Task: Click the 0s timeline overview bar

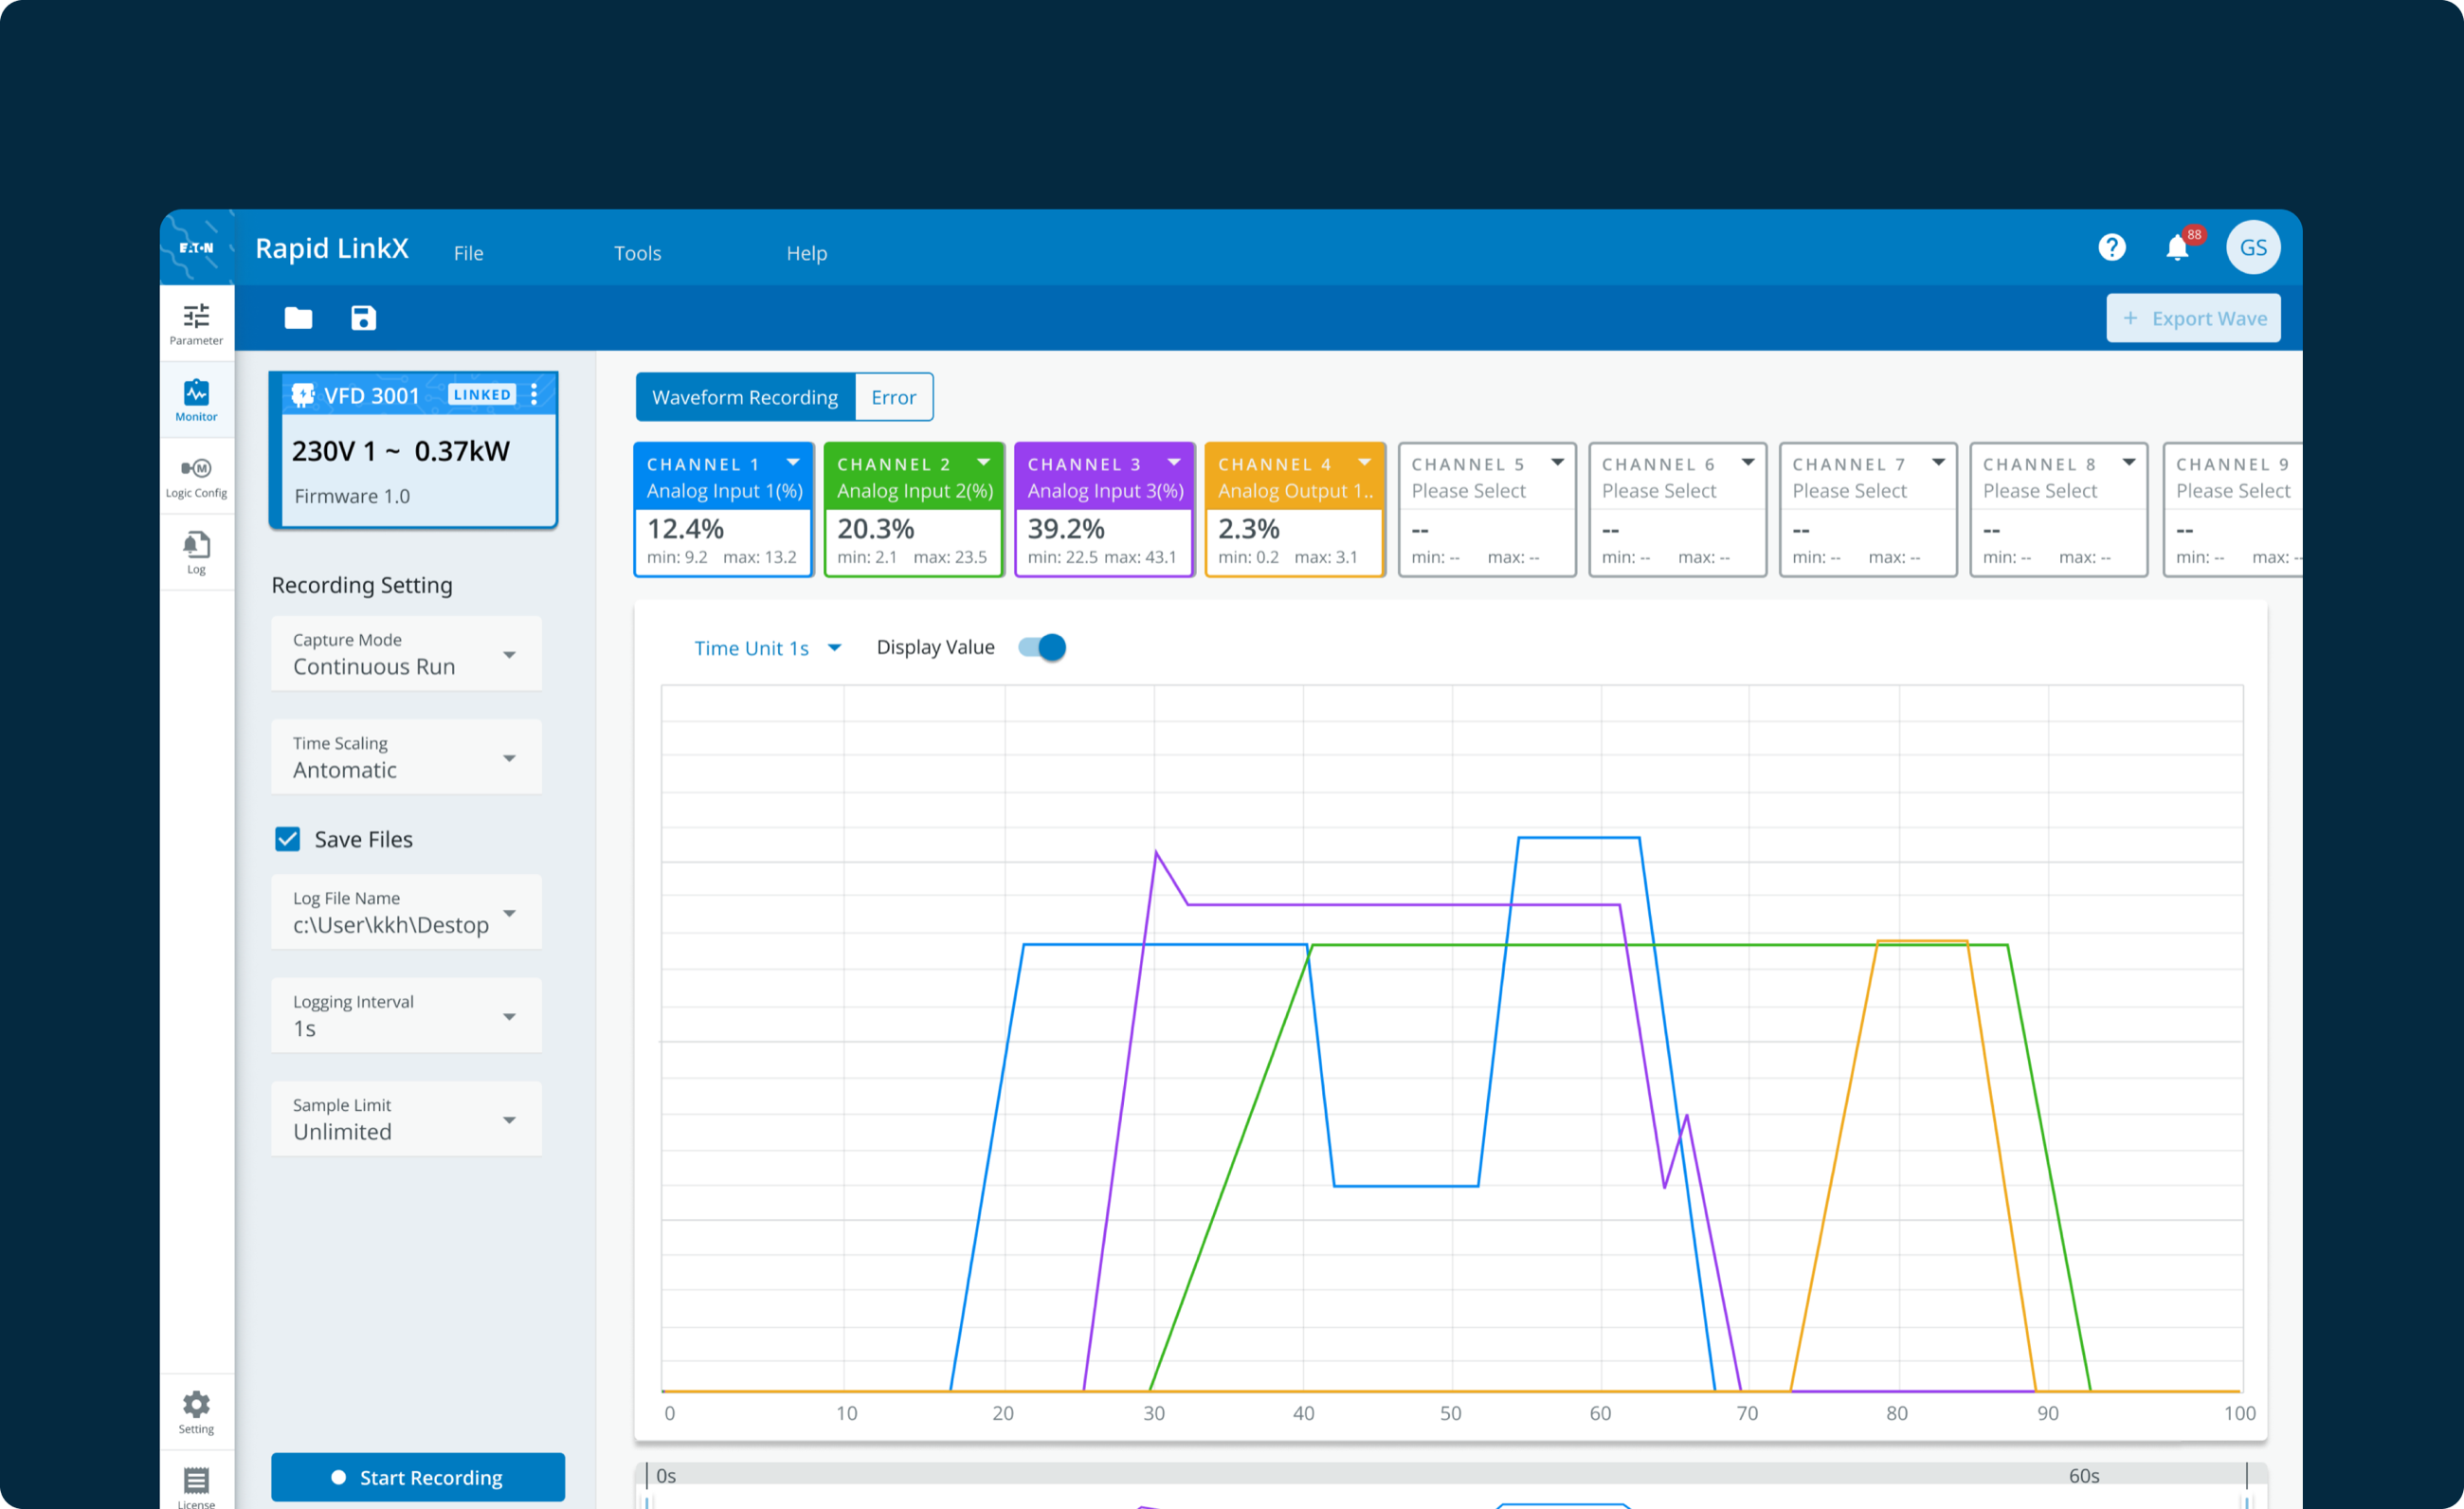Action: [x=1450, y=1475]
